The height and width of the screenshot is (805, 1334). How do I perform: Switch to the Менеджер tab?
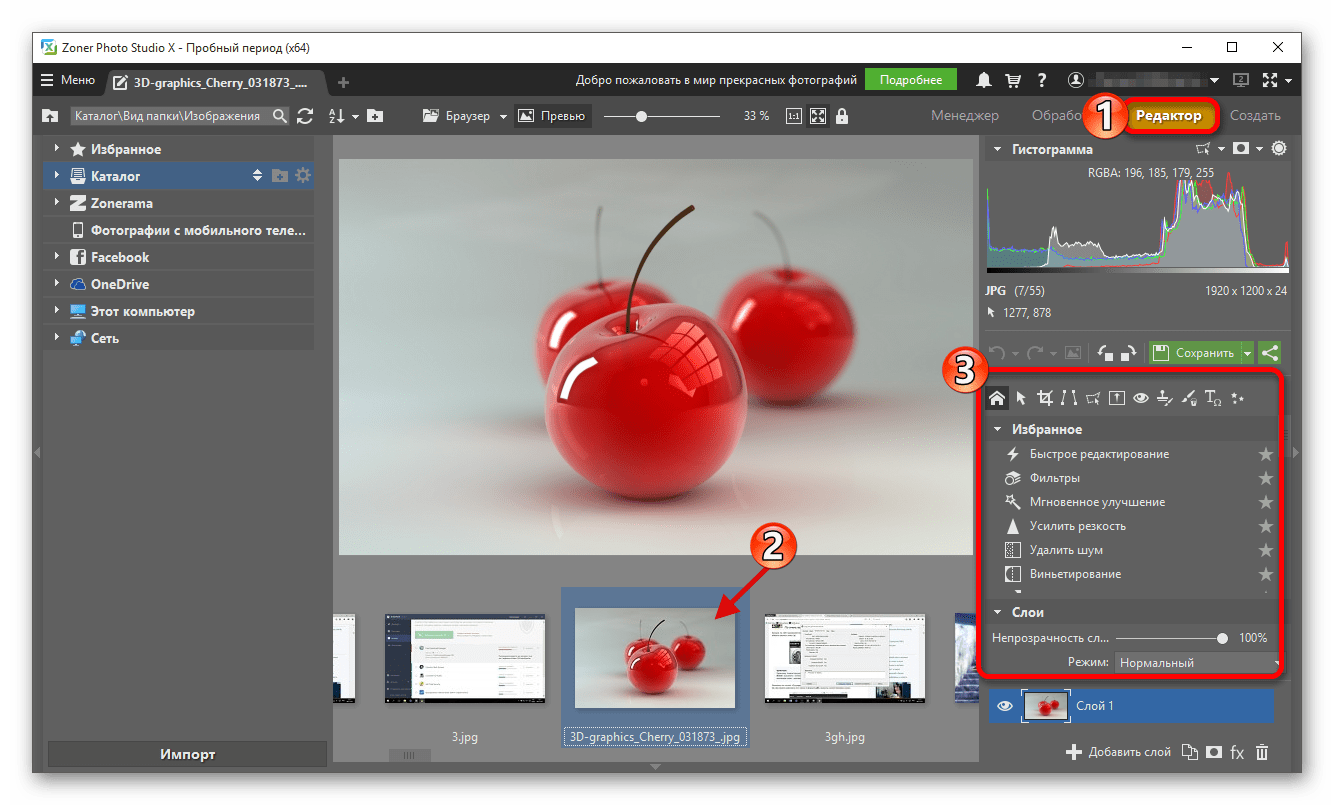[964, 116]
